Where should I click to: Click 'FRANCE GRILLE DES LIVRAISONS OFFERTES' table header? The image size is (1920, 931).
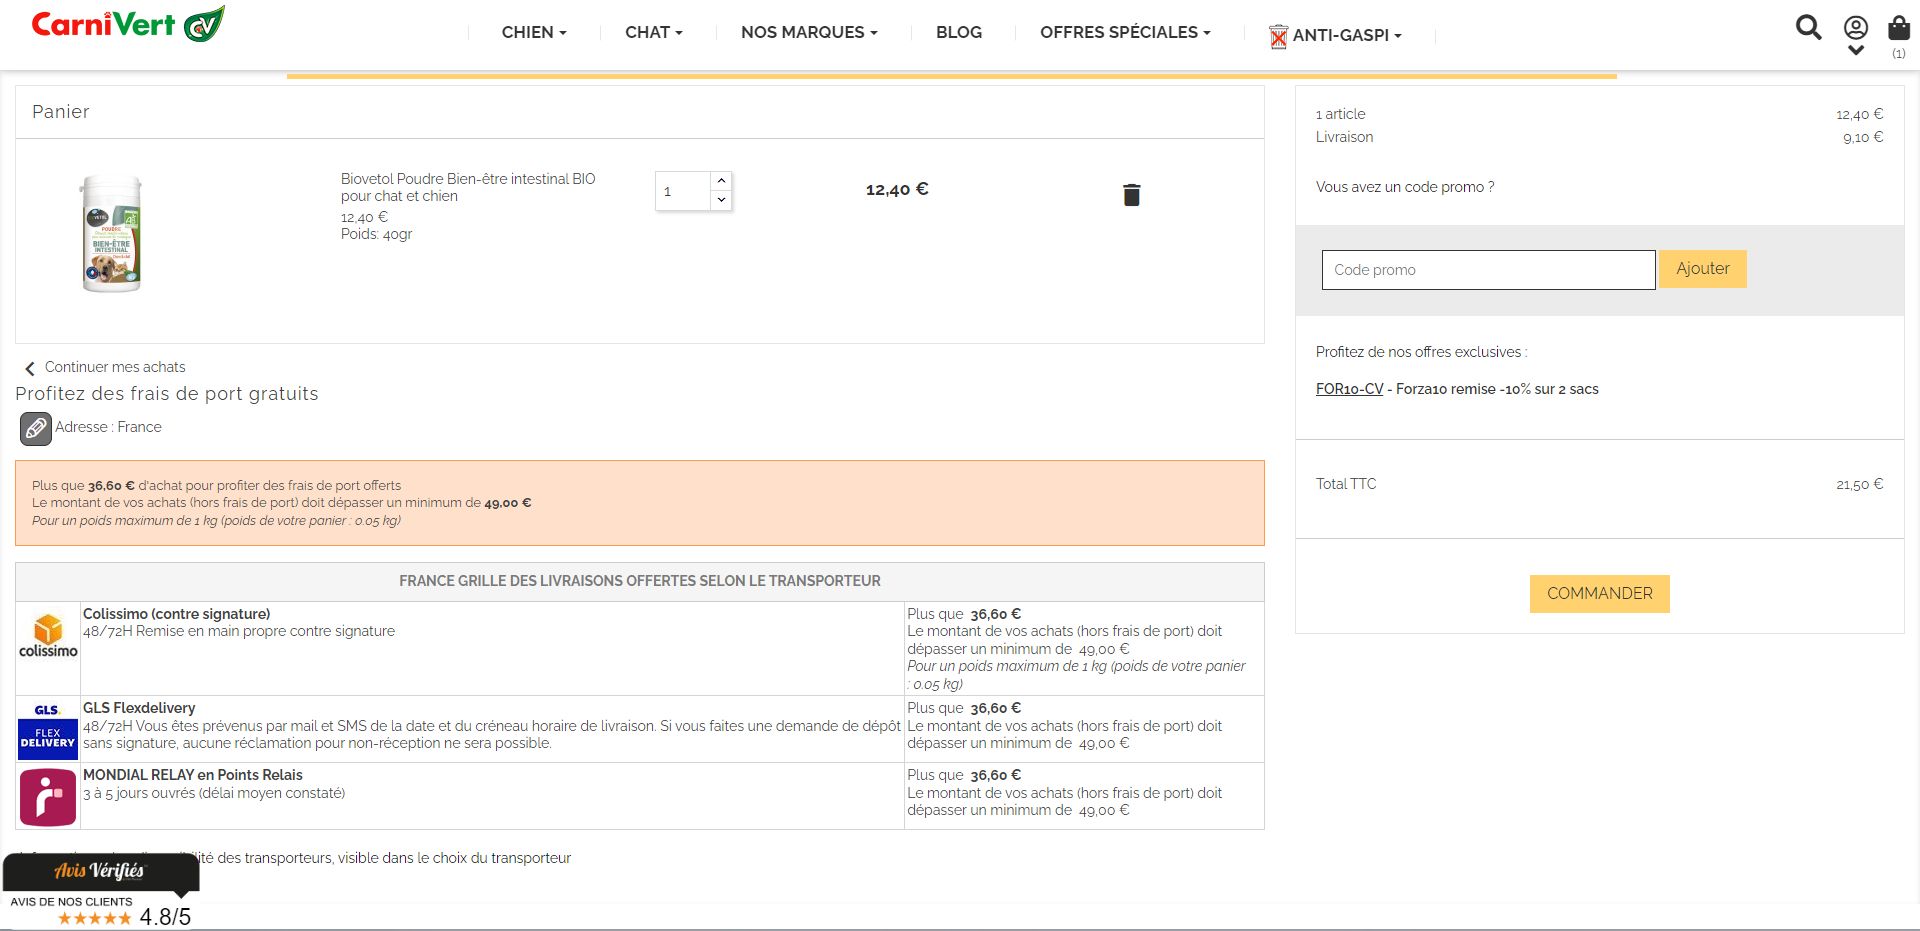click(x=640, y=581)
